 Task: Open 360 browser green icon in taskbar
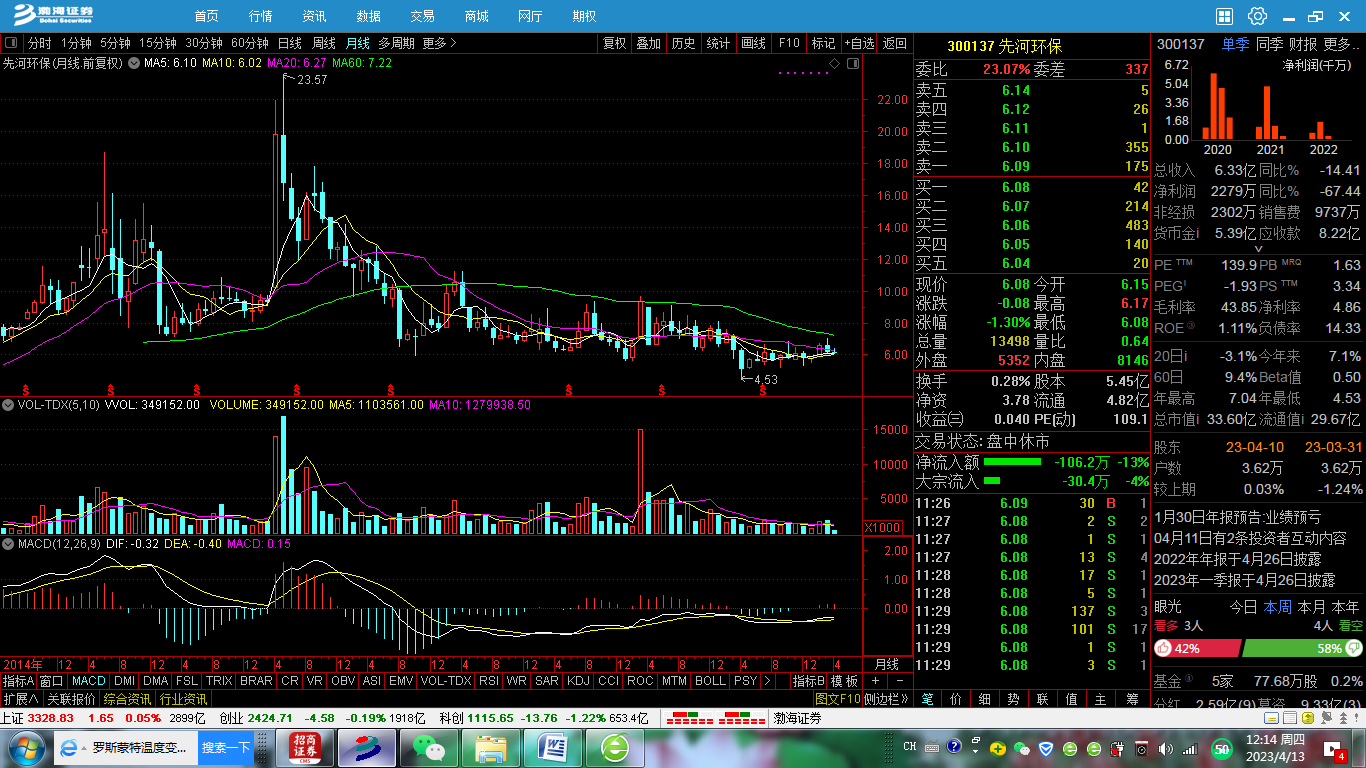615,747
